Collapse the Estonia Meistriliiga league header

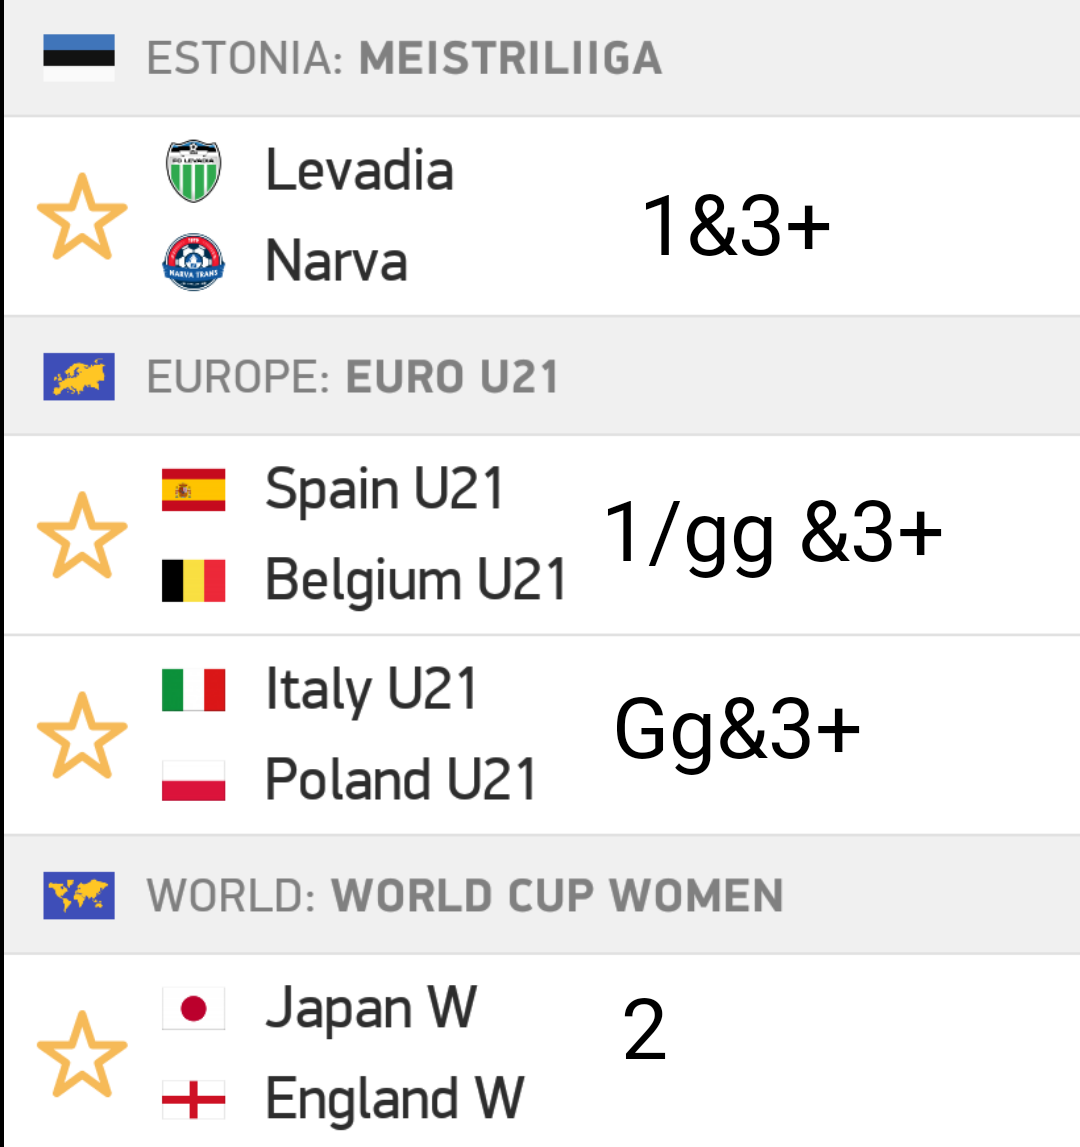541,58
